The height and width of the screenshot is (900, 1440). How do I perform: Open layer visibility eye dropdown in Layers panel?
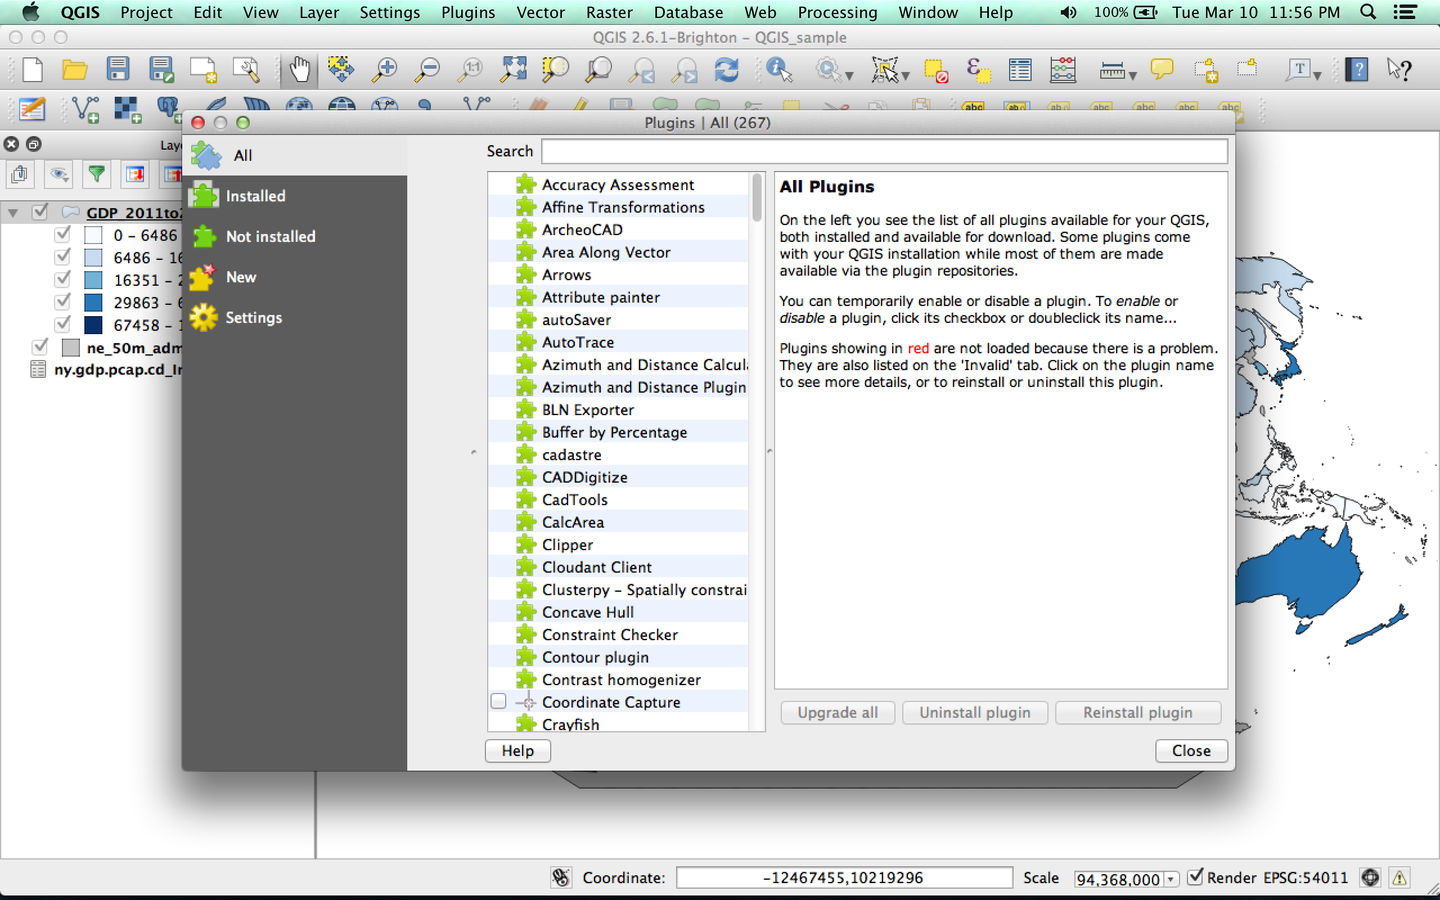59,174
